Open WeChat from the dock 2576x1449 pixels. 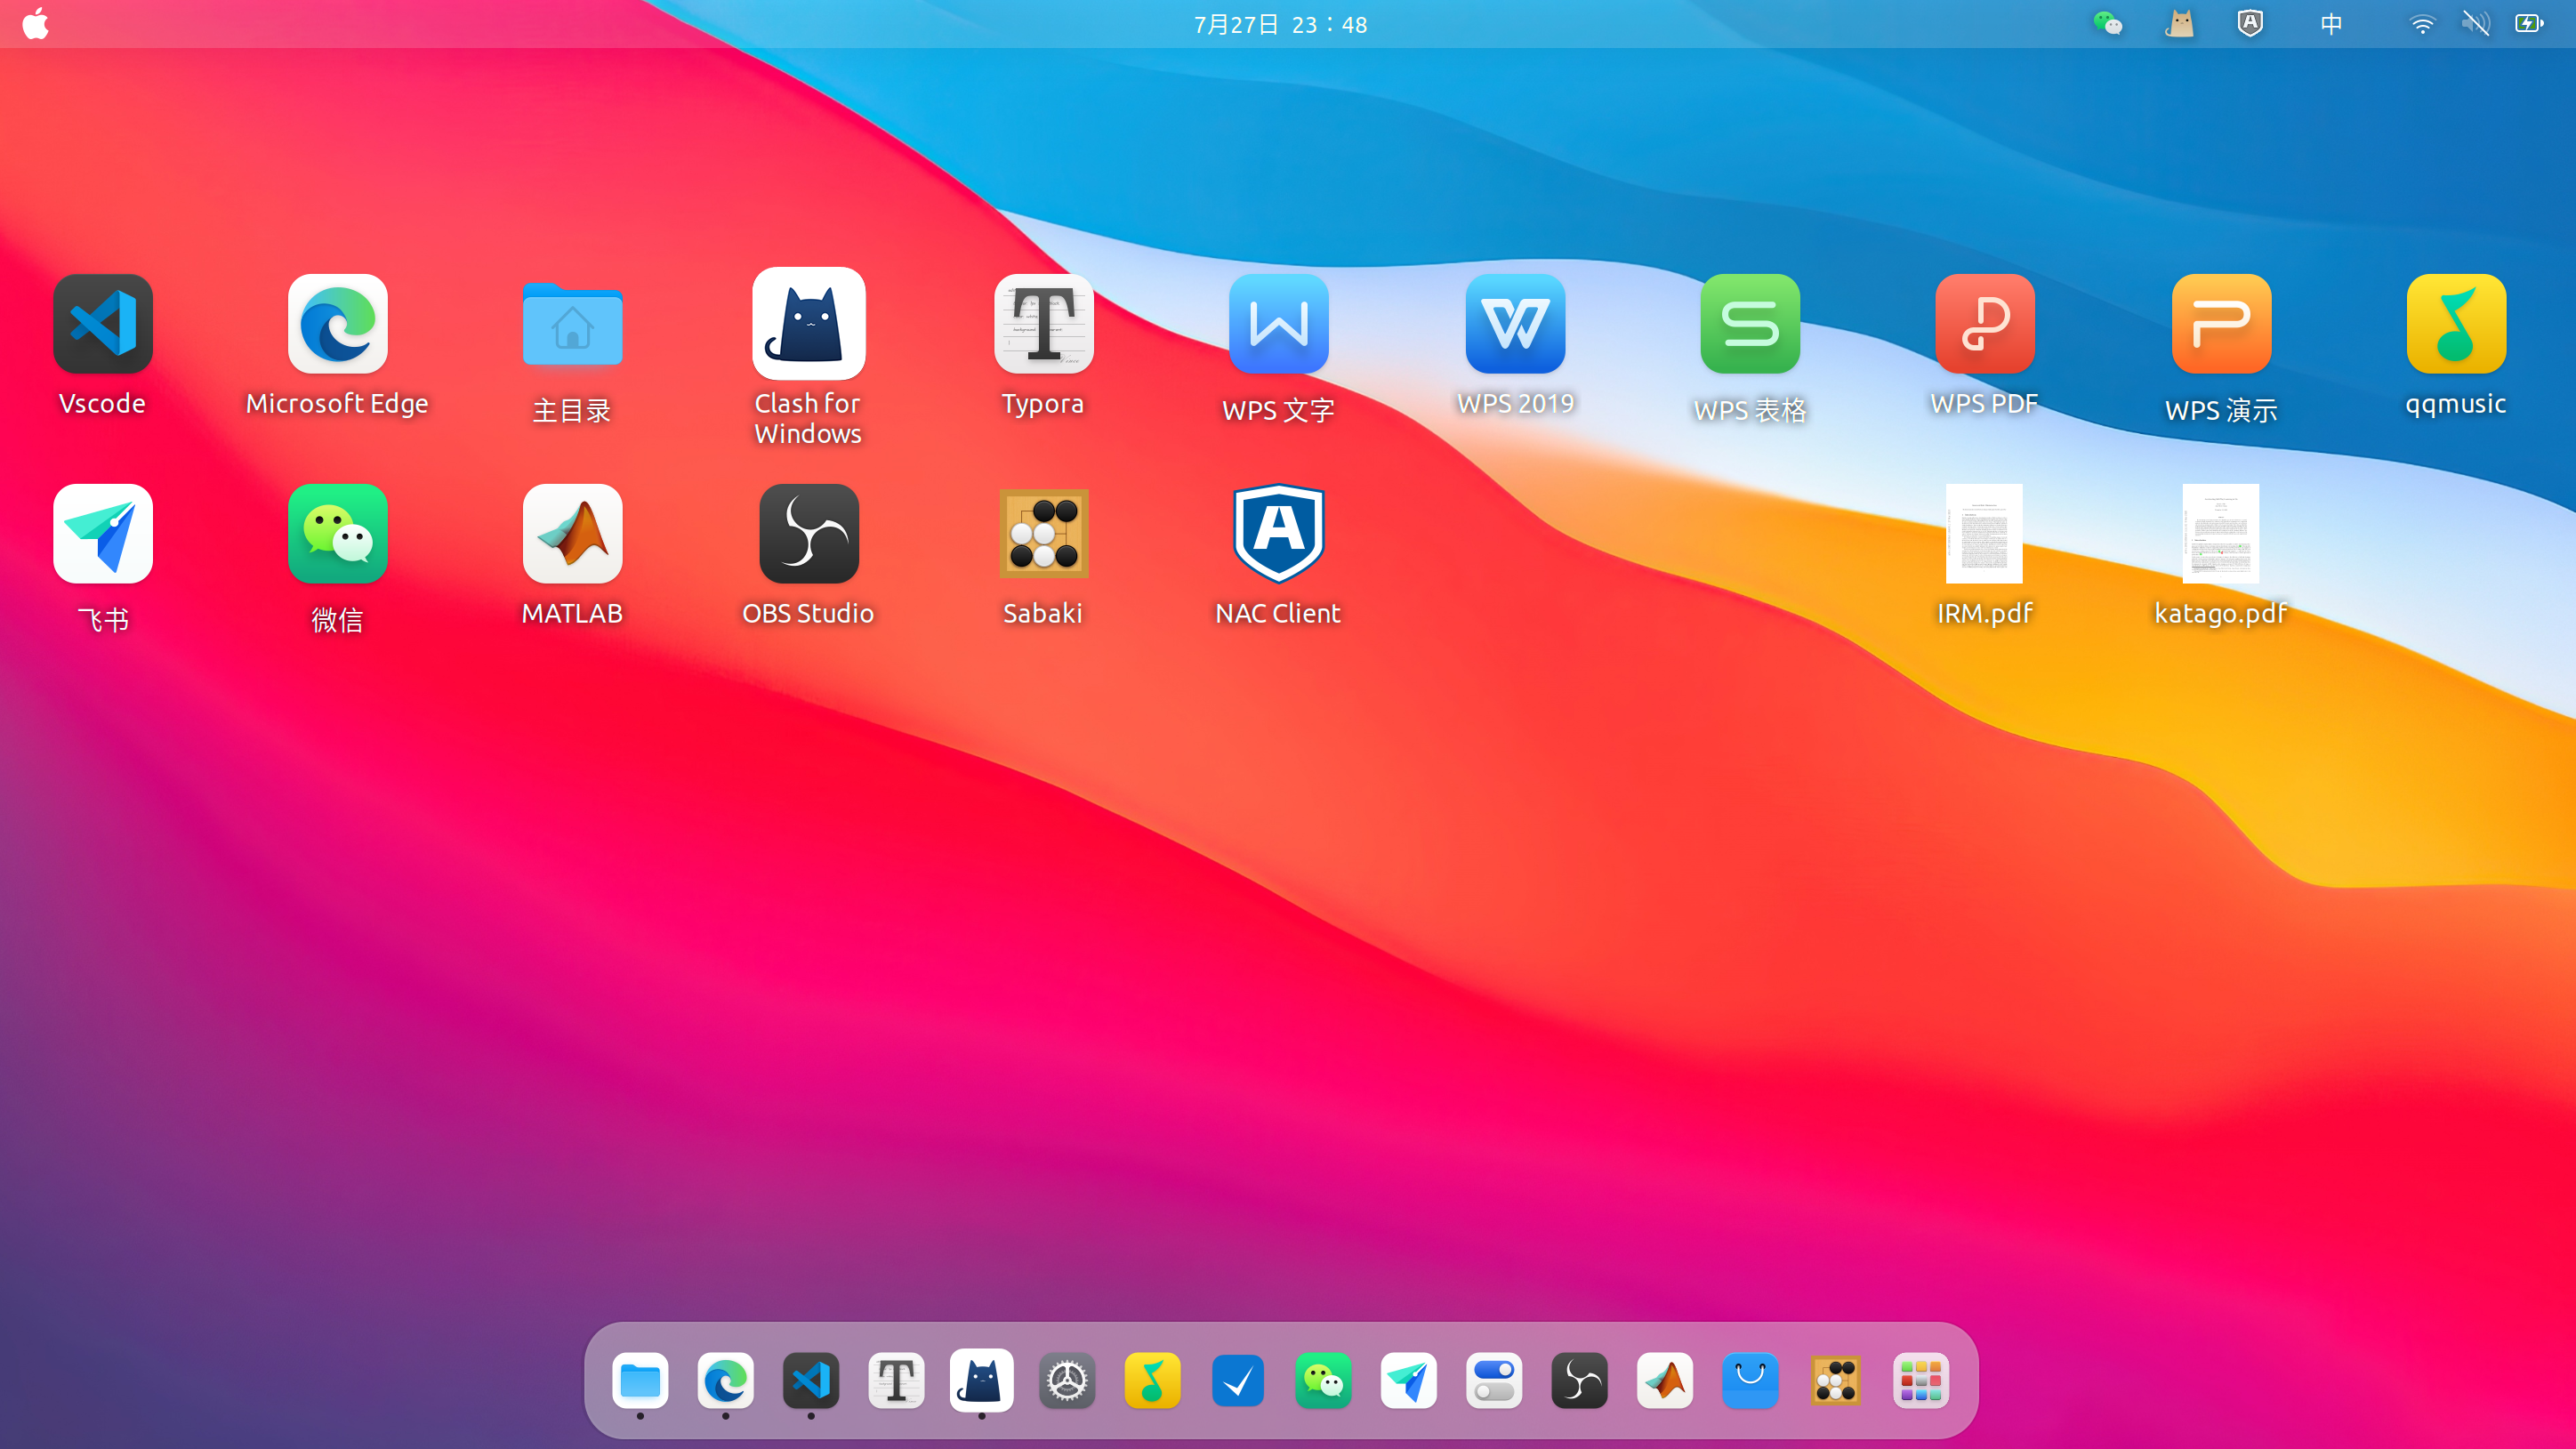[1323, 1381]
